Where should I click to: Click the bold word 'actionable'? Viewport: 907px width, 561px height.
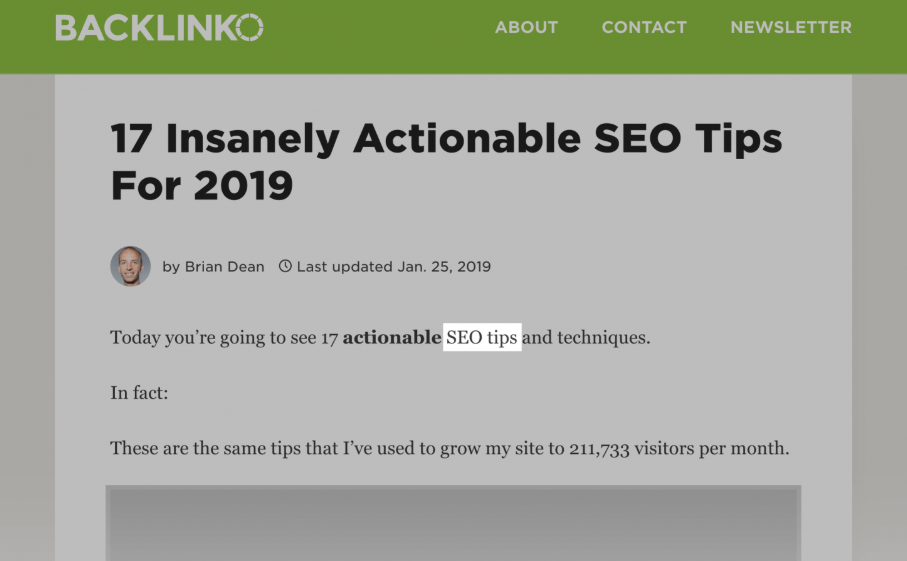(392, 337)
